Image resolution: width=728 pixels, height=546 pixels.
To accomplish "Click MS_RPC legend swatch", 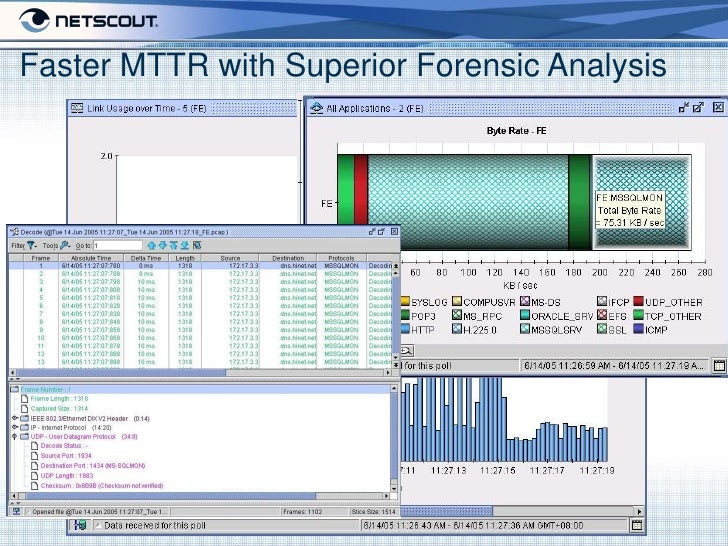I will (x=457, y=315).
